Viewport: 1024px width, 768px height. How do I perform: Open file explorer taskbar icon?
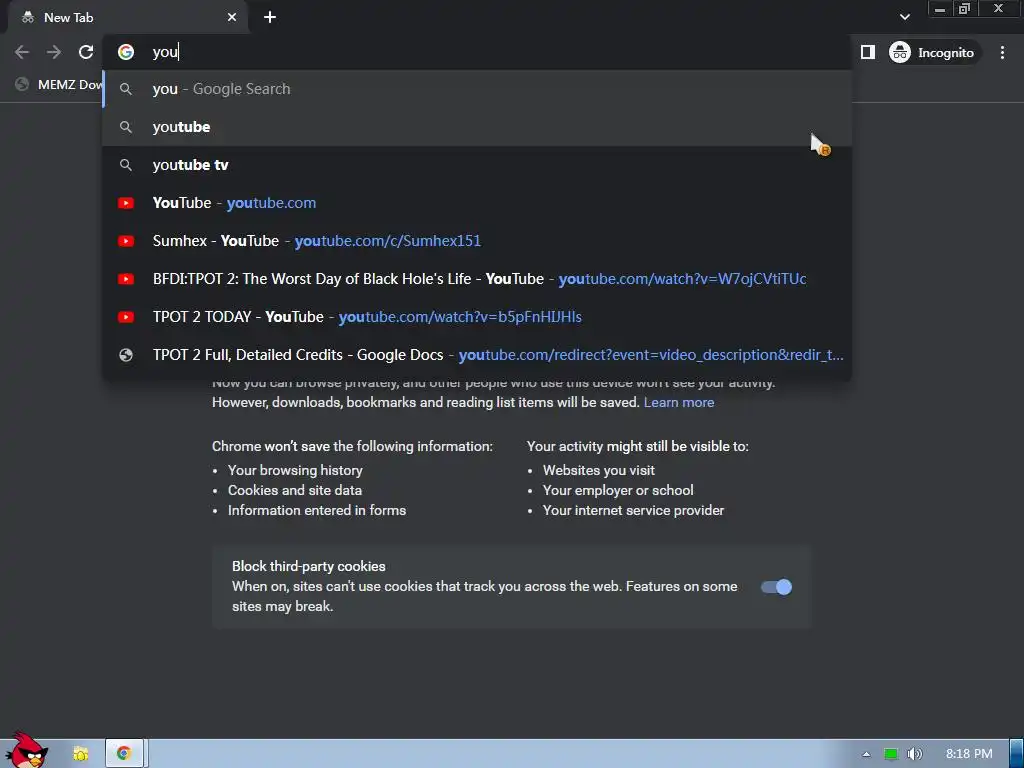(x=80, y=754)
